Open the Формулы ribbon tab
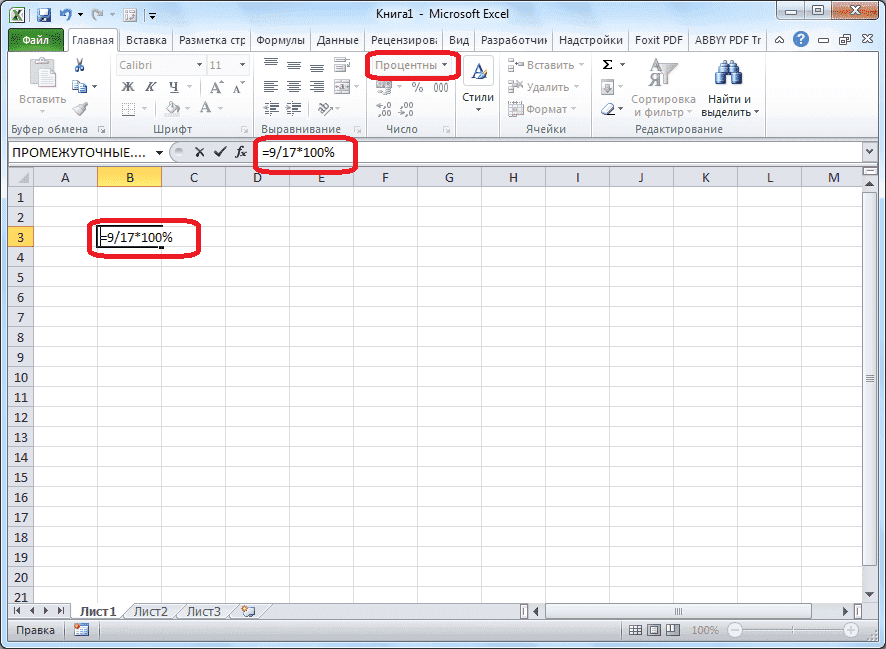The height and width of the screenshot is (649, 886). [x=280, y=40]
